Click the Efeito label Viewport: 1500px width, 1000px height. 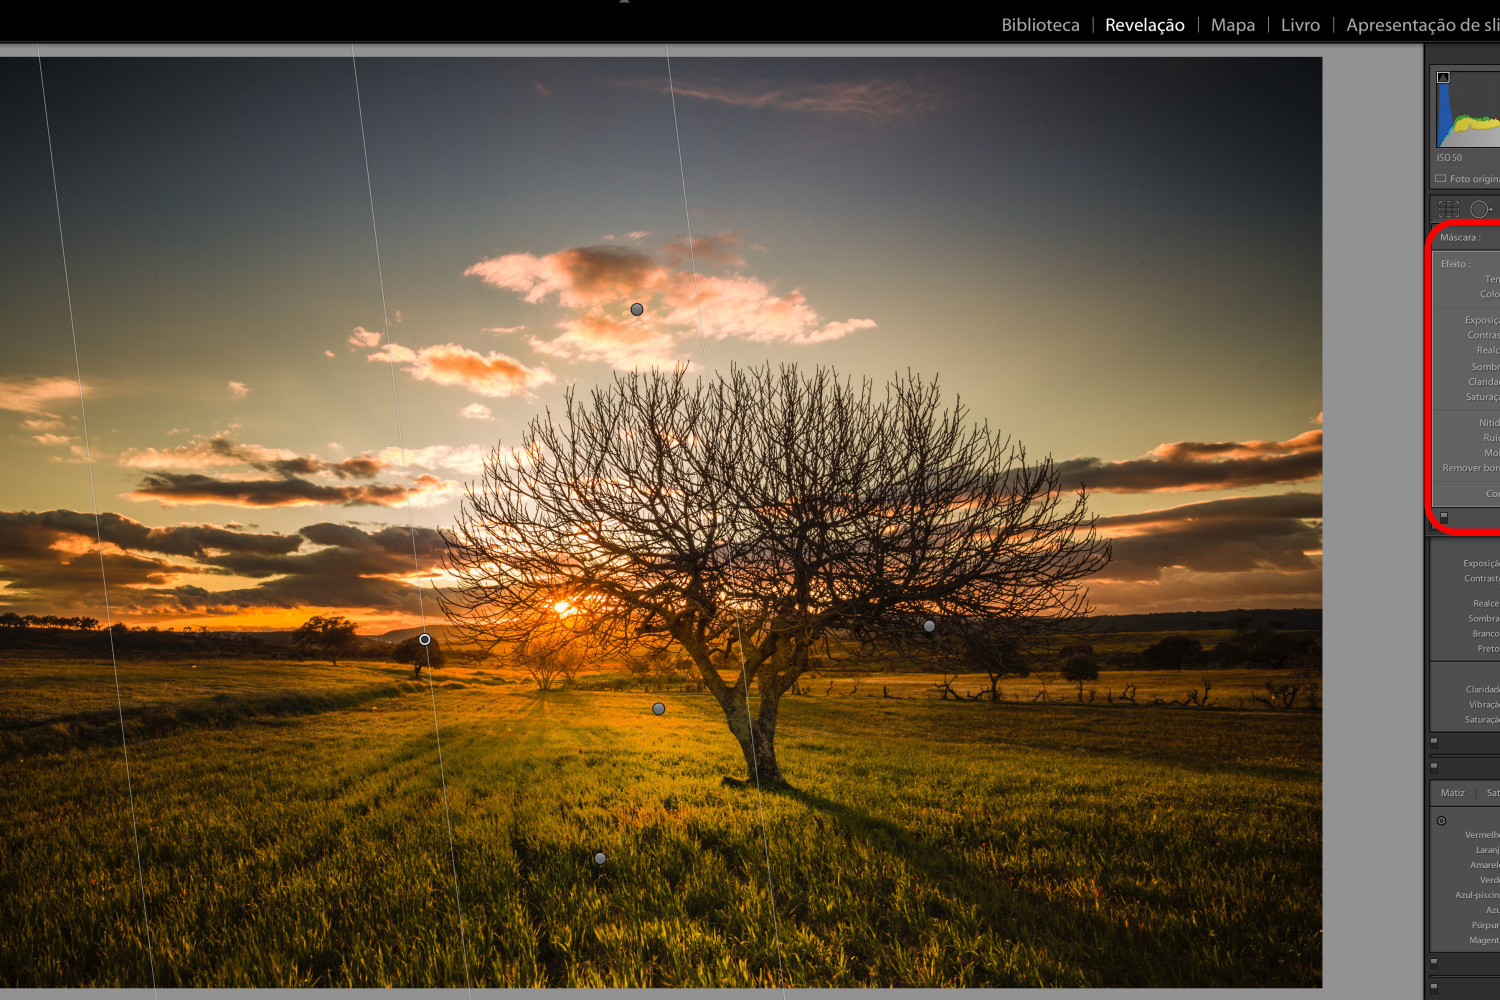(x=1455, y=264)
